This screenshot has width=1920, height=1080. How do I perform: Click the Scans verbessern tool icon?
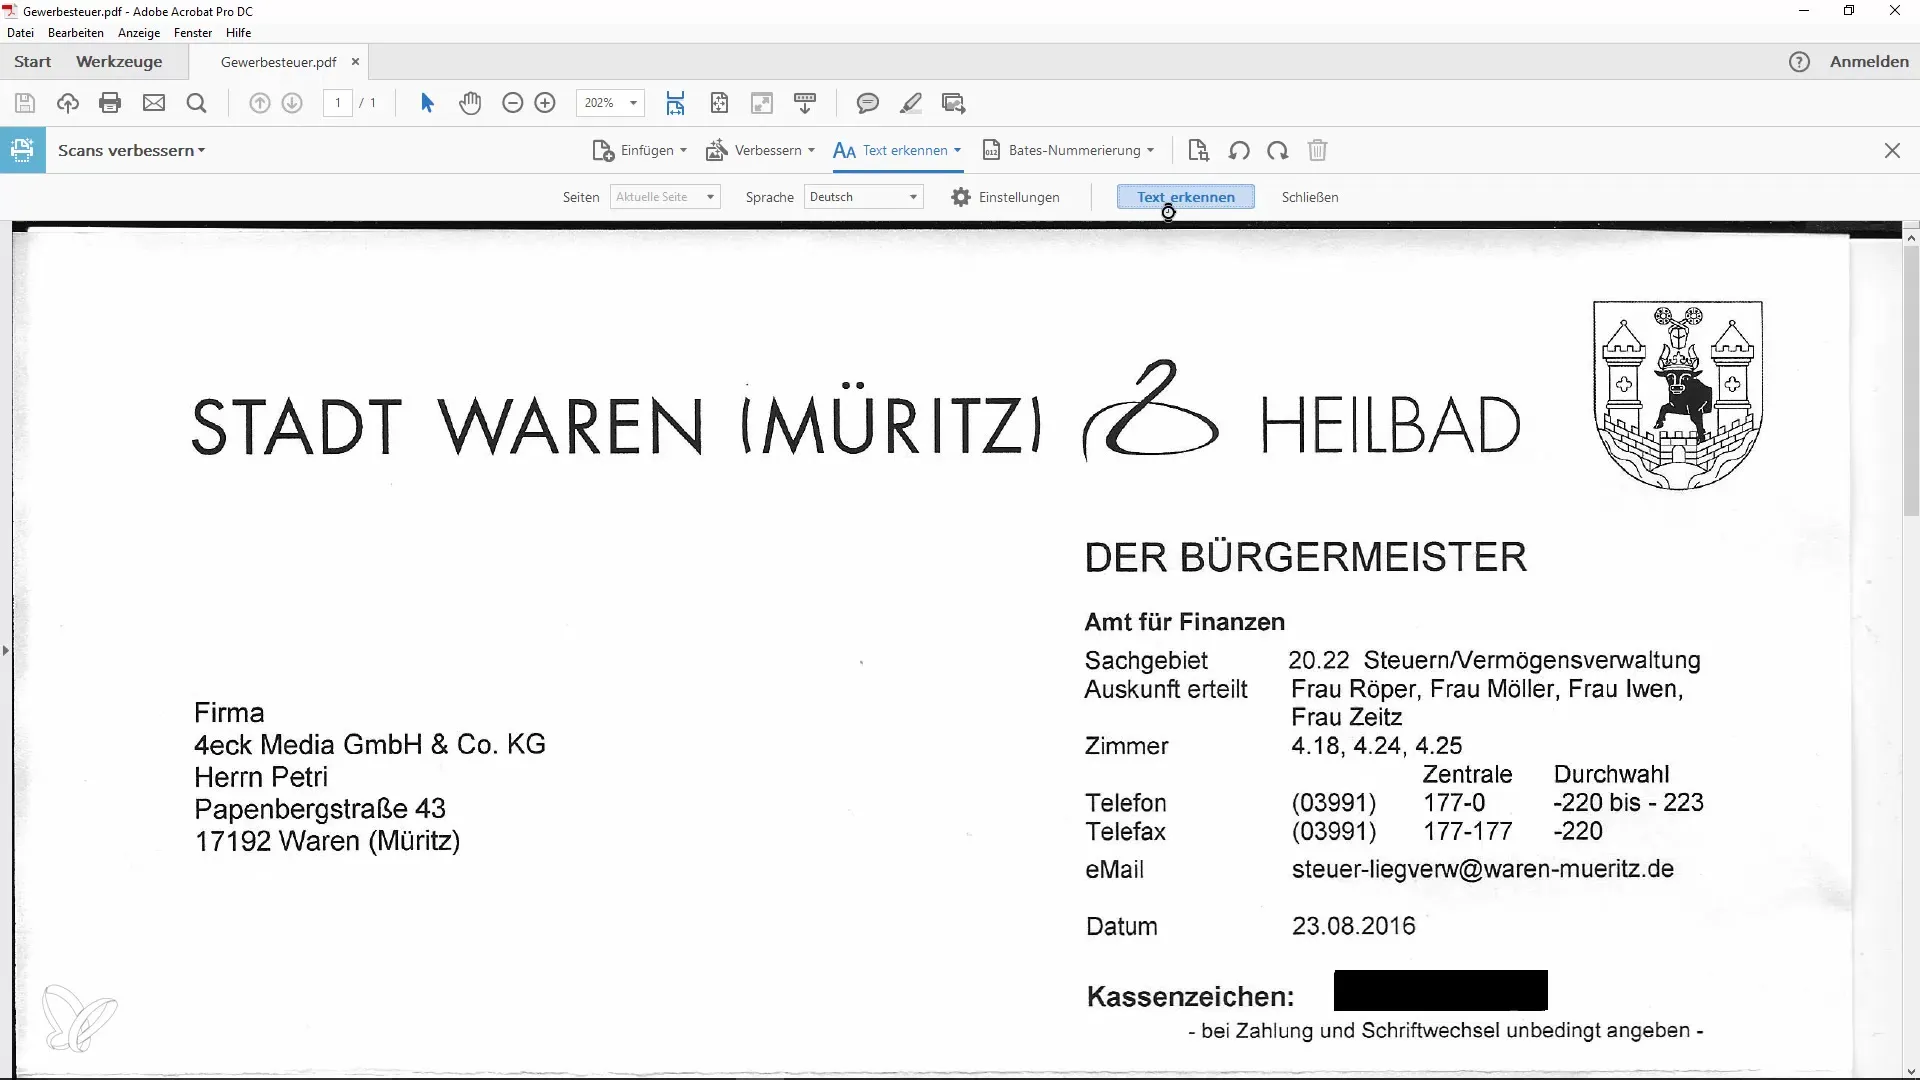22,150
